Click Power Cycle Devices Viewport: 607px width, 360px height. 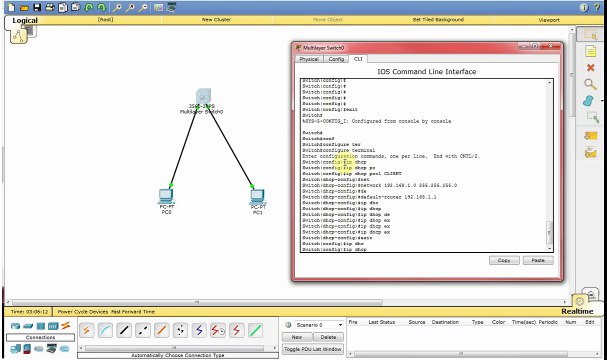point(83,311)
